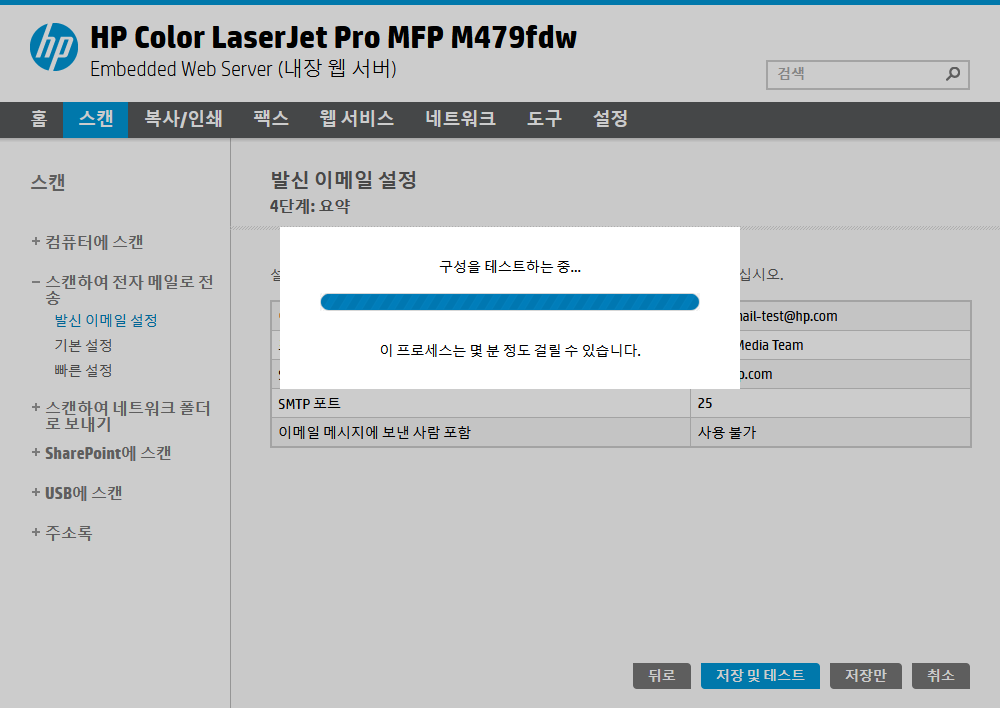Click the 저장만 button
Image resolution: width=1000 pixels, height=708 pixels.
pyautogui.click(x=866, y=675)
